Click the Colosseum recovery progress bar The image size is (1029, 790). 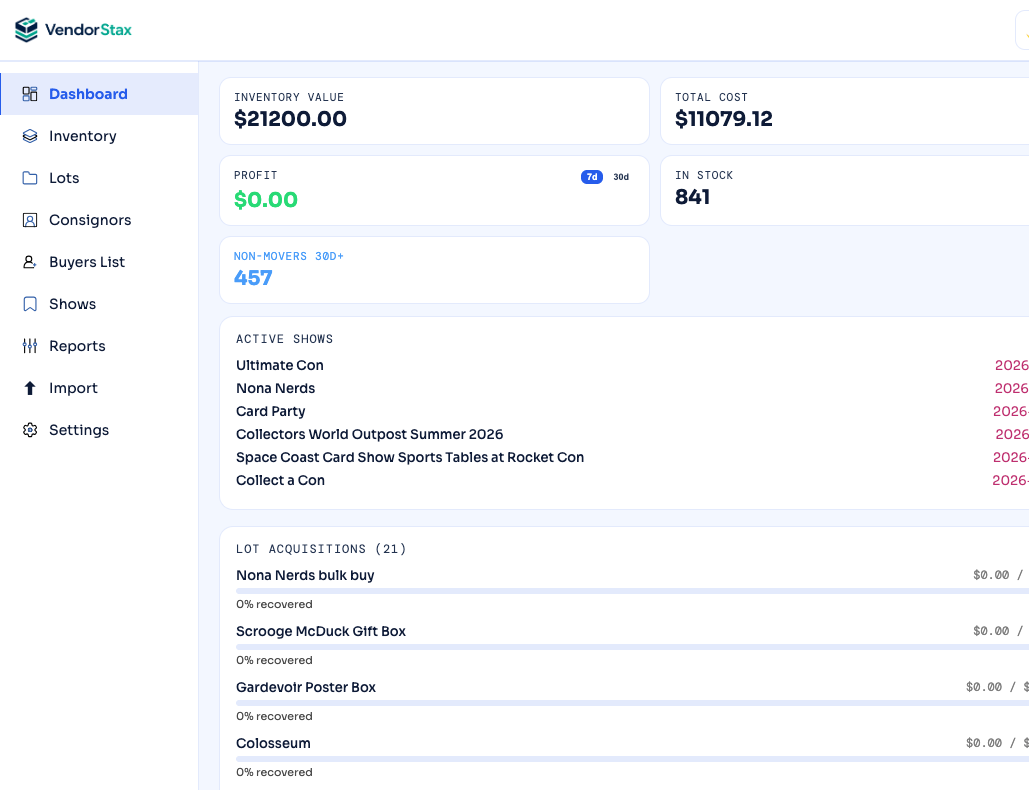[x=633, y=759]
